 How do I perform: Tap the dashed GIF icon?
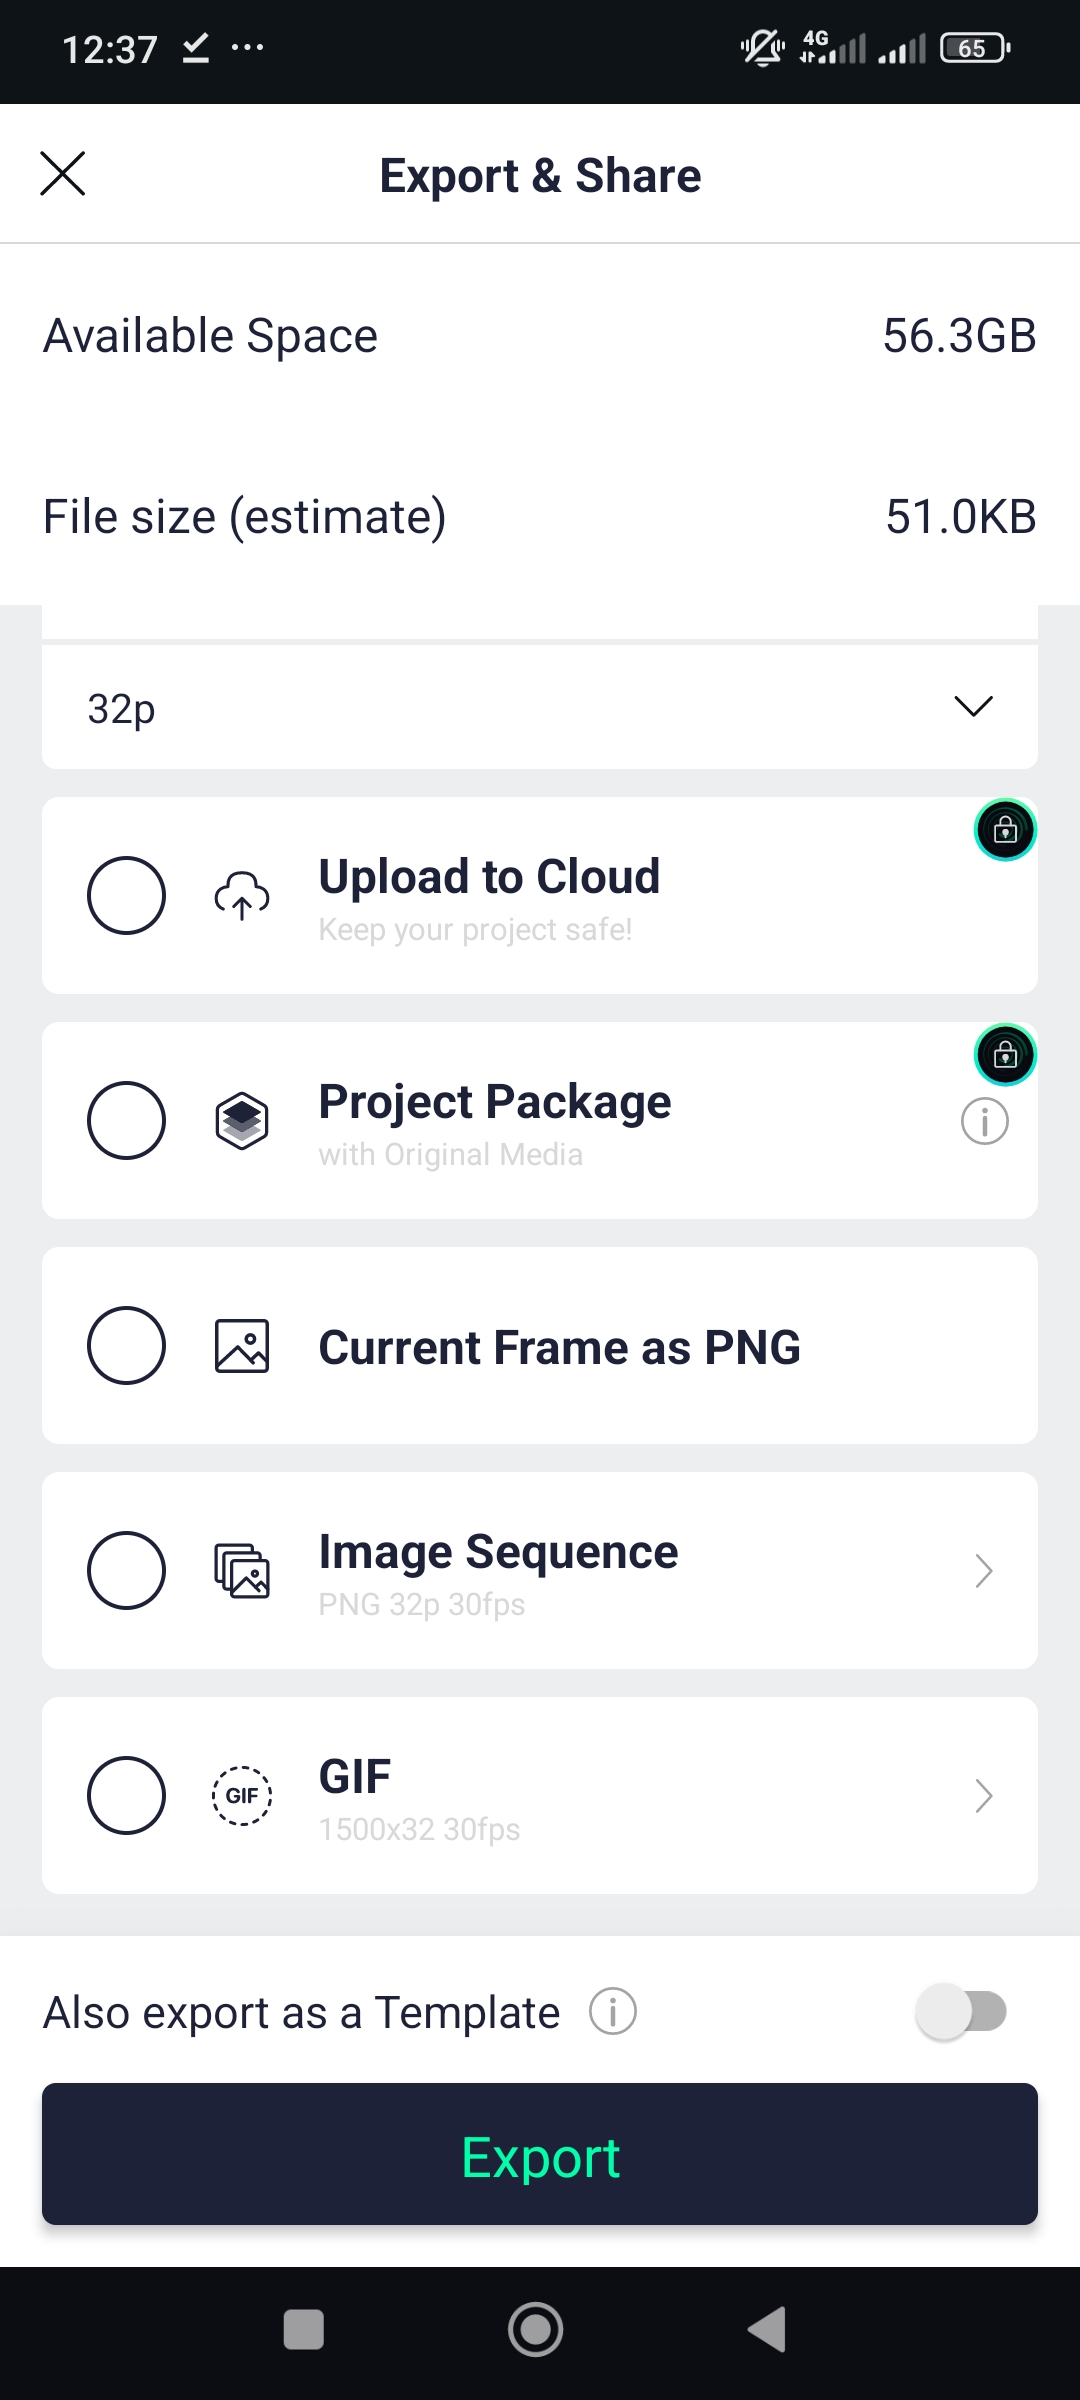coord(242,1795)
